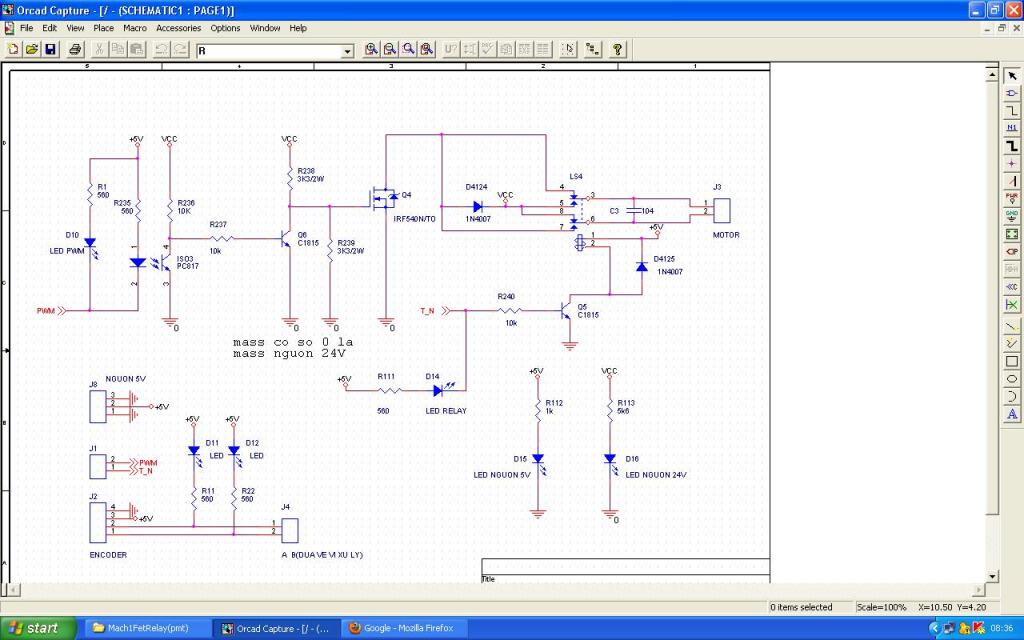Click the LED NGUON 24V label
The image size is (1024, 640).
coord(656,475)
